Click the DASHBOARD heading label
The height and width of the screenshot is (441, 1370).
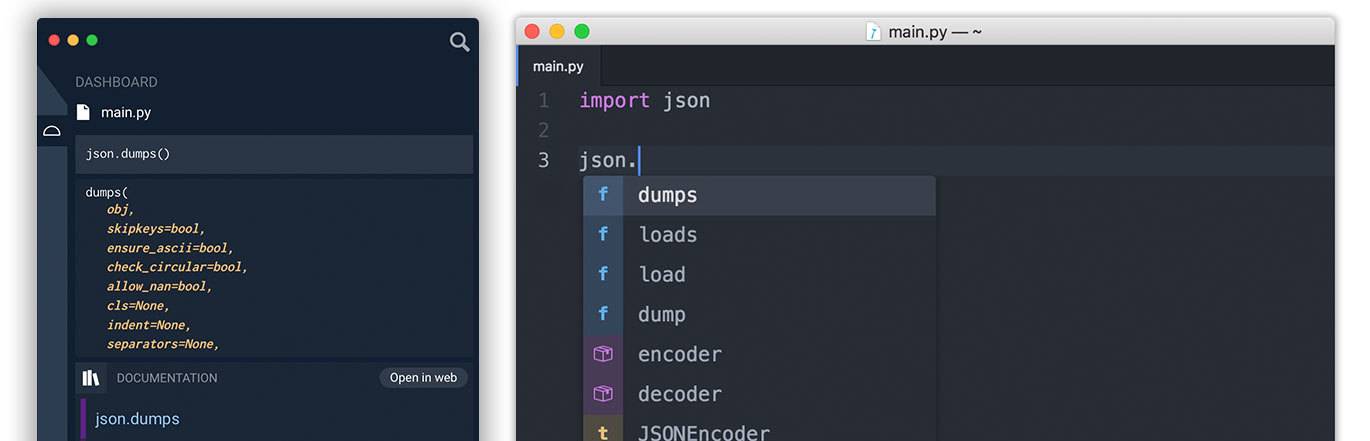[116, 82]
